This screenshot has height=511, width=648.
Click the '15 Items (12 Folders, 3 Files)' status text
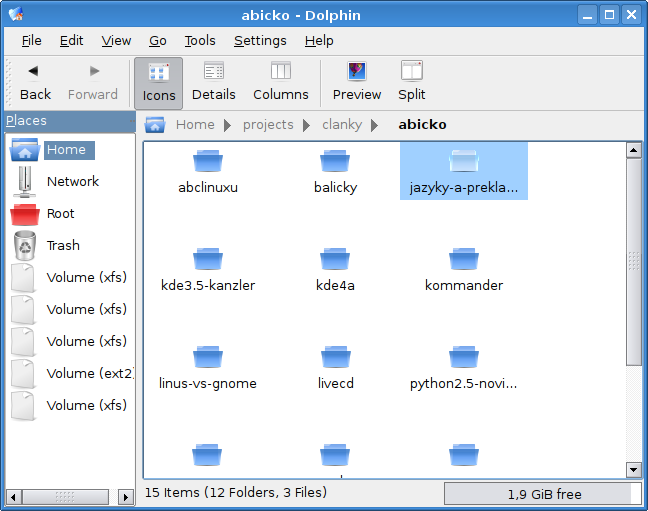pyautogui.click(x=236, y=492)
